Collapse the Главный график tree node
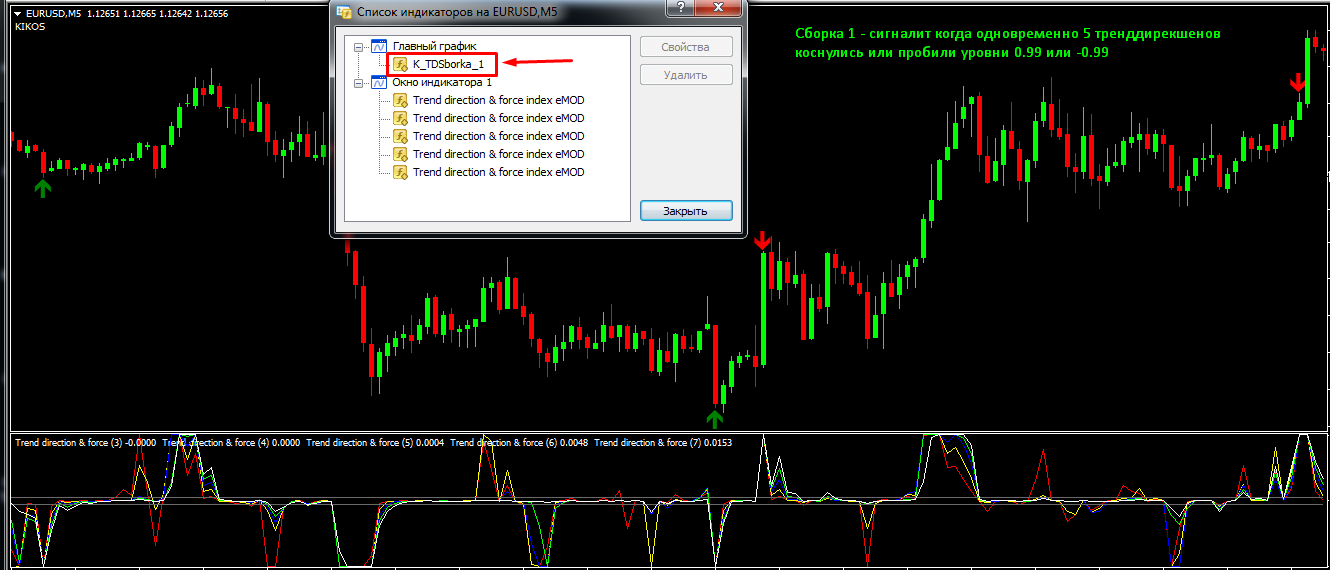 pos(359,46)
